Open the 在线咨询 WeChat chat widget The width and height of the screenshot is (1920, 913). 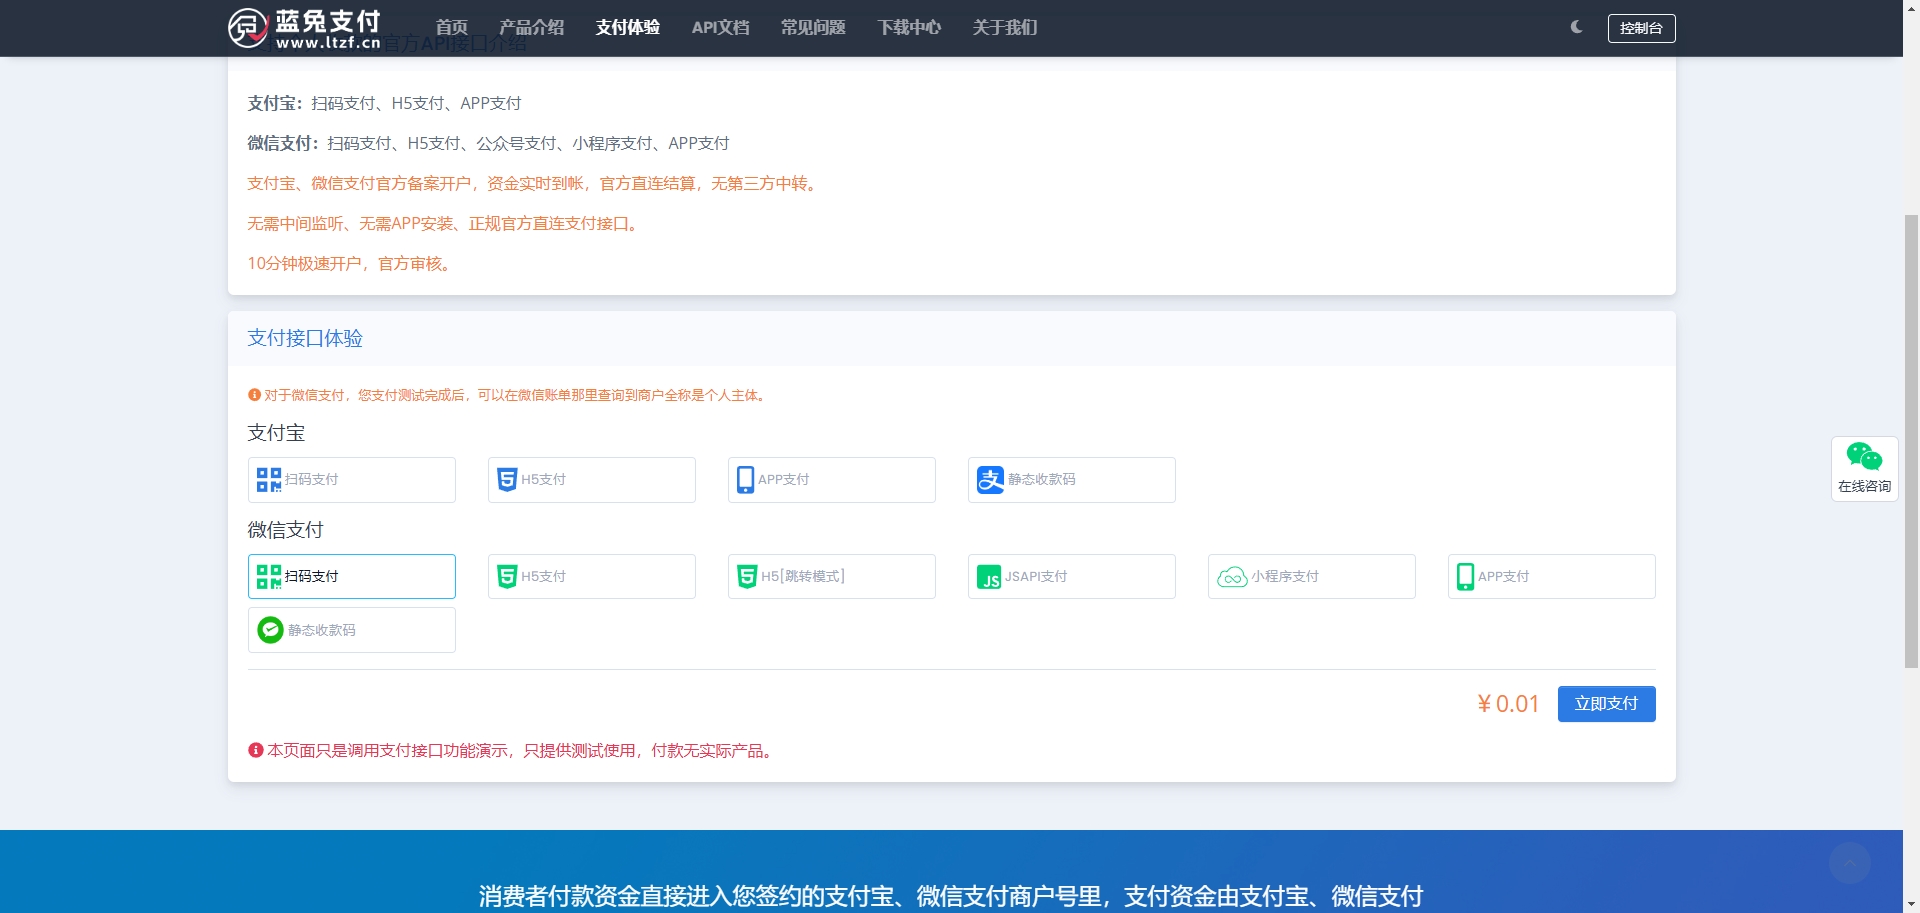point(1864,468)
